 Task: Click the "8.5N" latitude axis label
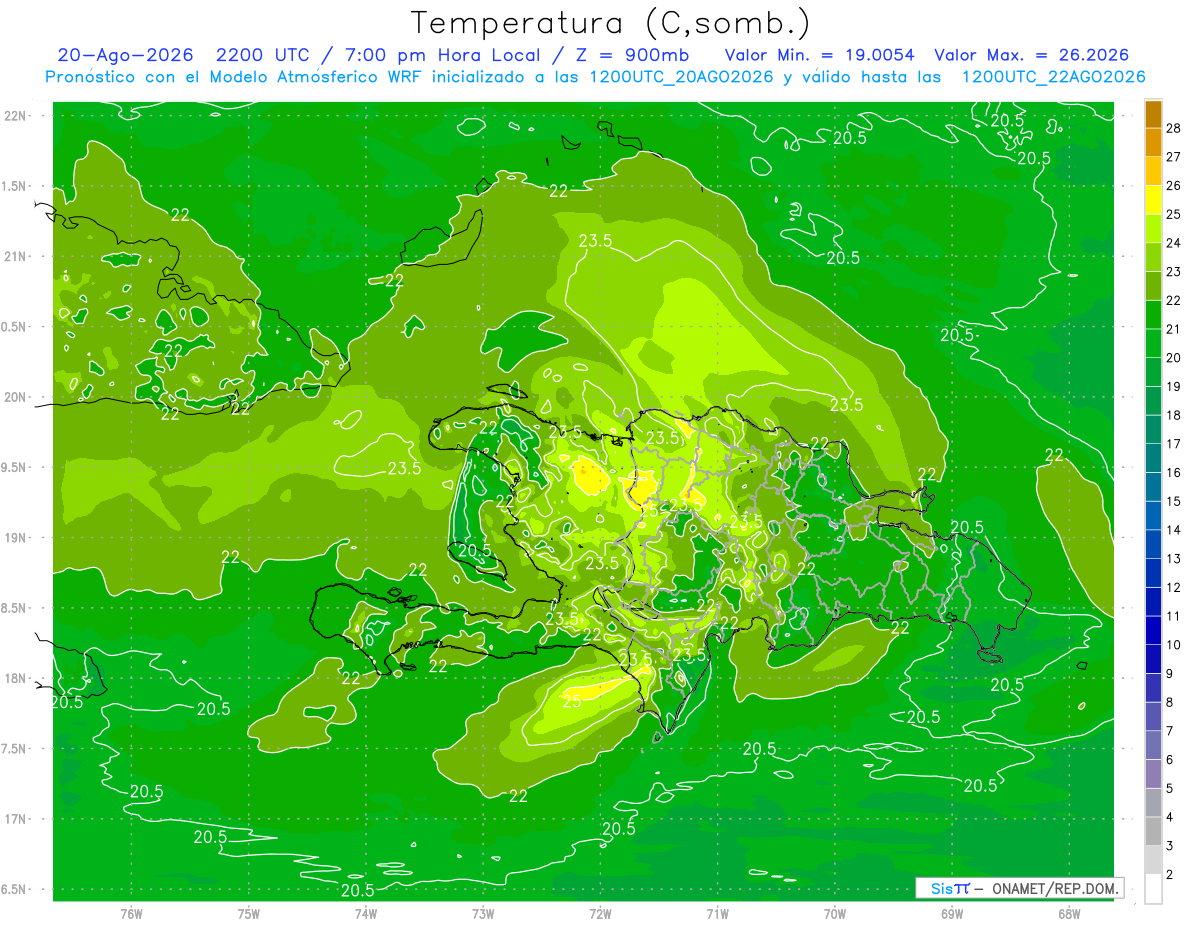(x=15, y=609)
